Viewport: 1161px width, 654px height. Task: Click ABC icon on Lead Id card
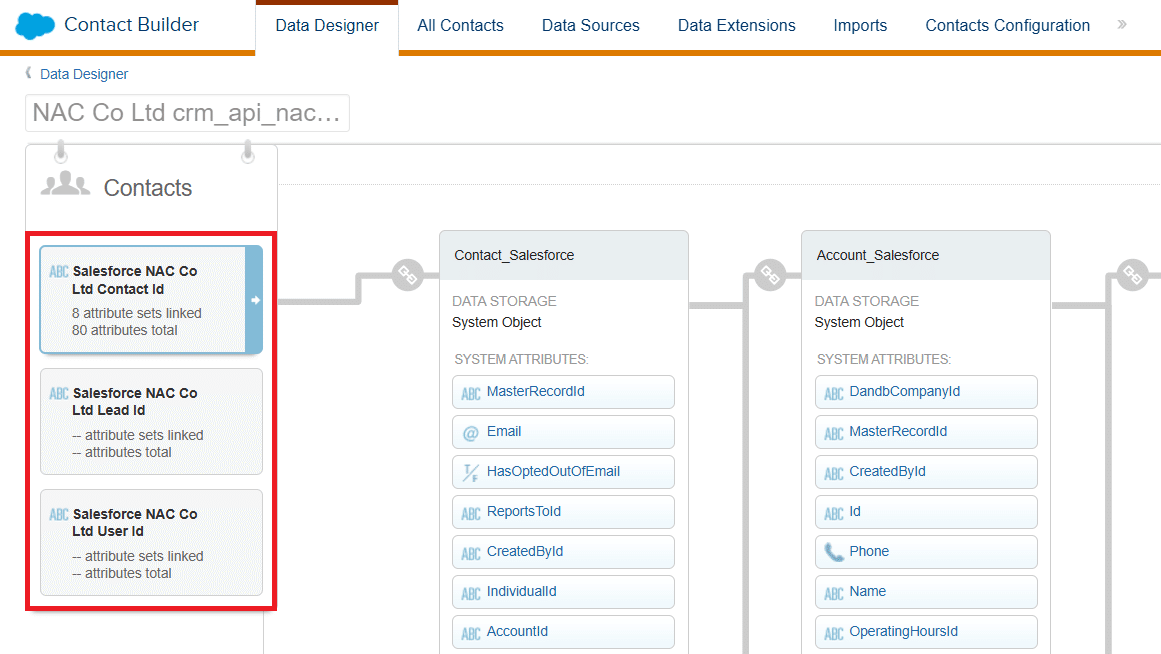pyautogui.click(x=58, y=393)
